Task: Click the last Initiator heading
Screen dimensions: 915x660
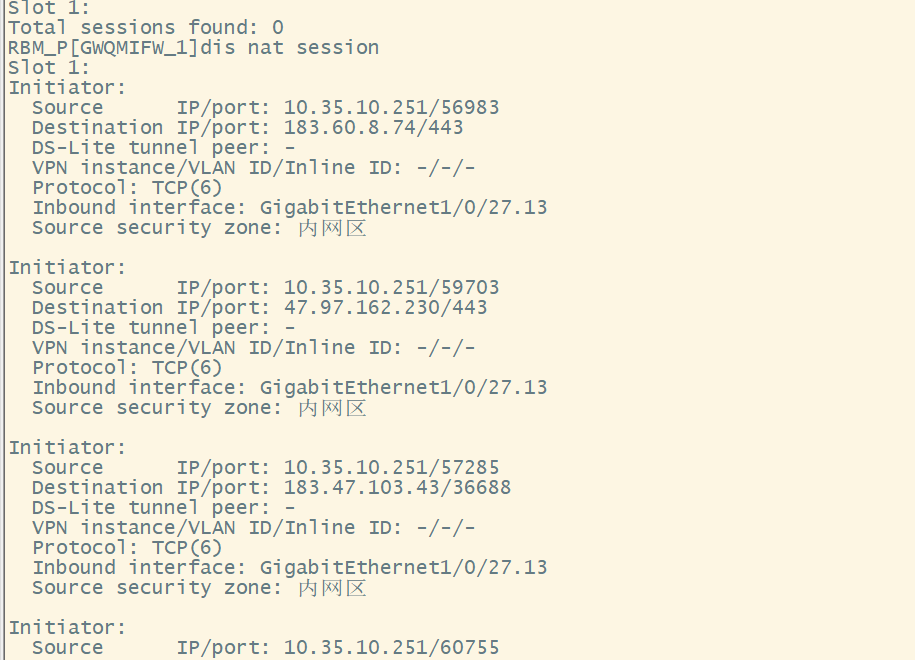Action: click(67, 627)
